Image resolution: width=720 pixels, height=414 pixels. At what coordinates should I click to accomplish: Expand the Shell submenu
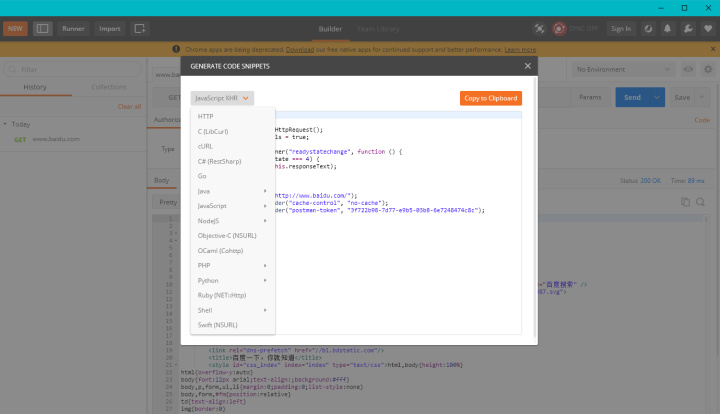[x=233, y=310]
